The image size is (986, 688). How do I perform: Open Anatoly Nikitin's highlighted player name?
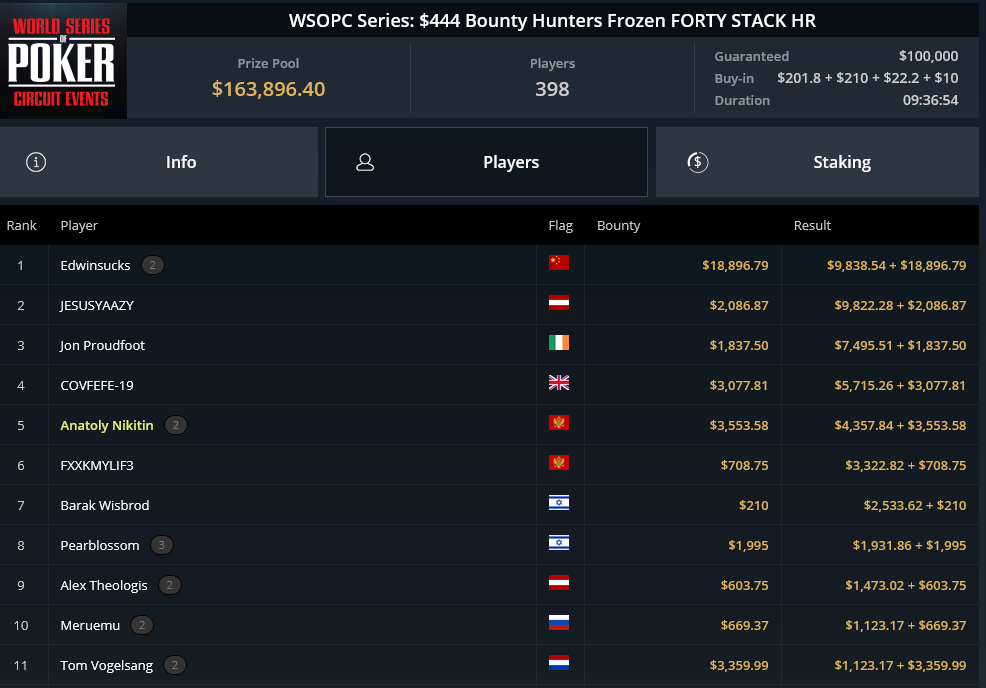[107, 425]
